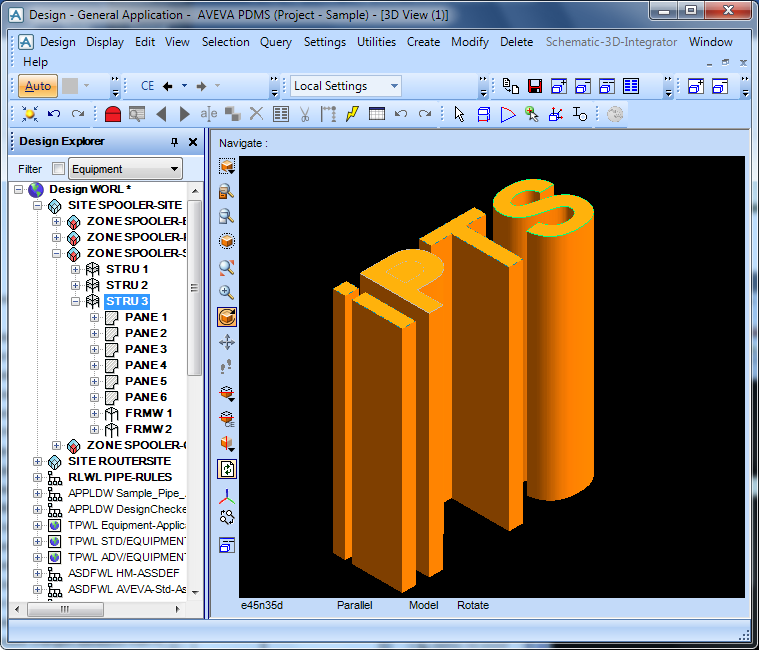This screenshot has width=759, height=650.
Task: Collapse the STRU 3 tree node
Action: click(x=75, y=301)
